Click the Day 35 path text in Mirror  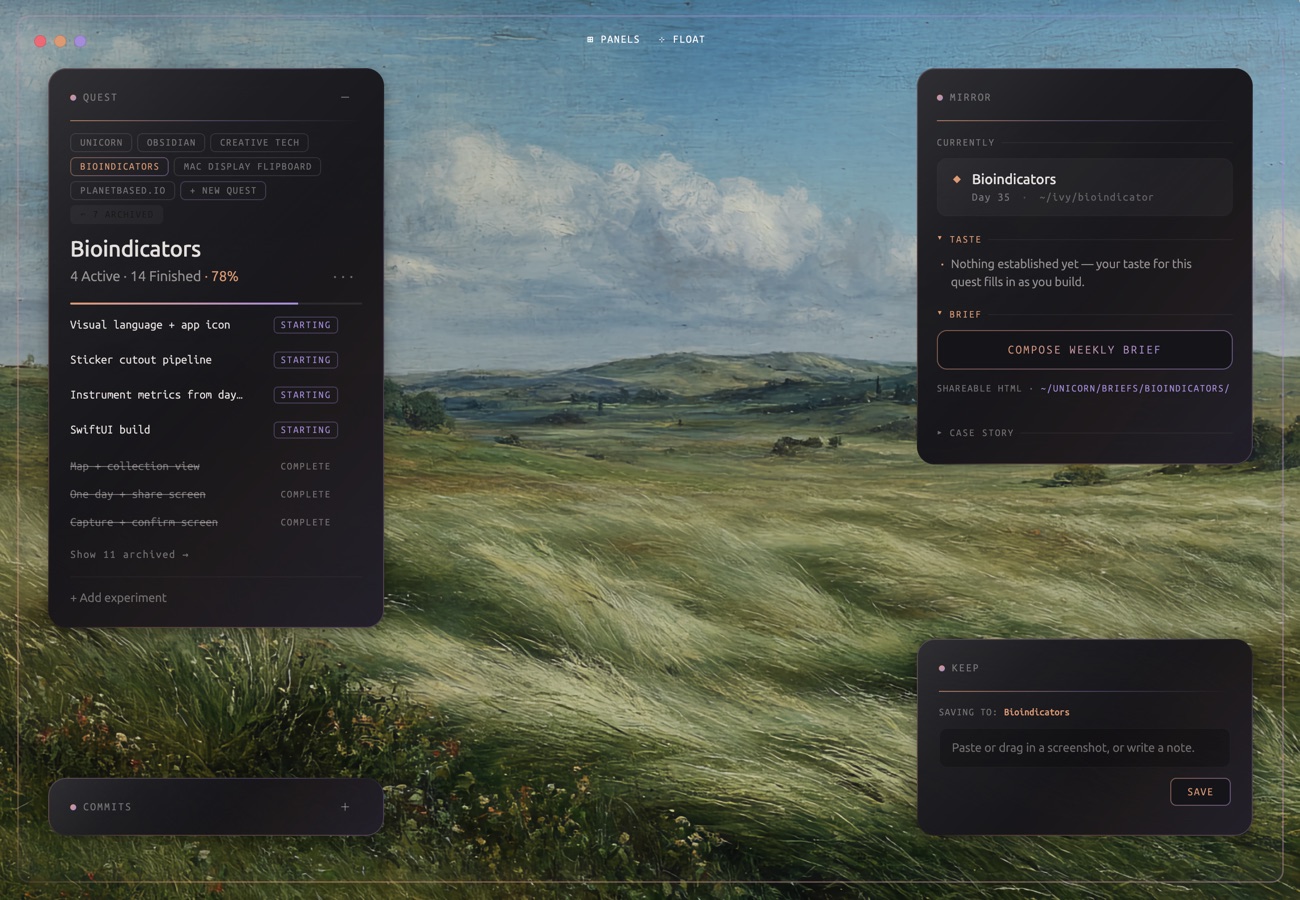1062,198
